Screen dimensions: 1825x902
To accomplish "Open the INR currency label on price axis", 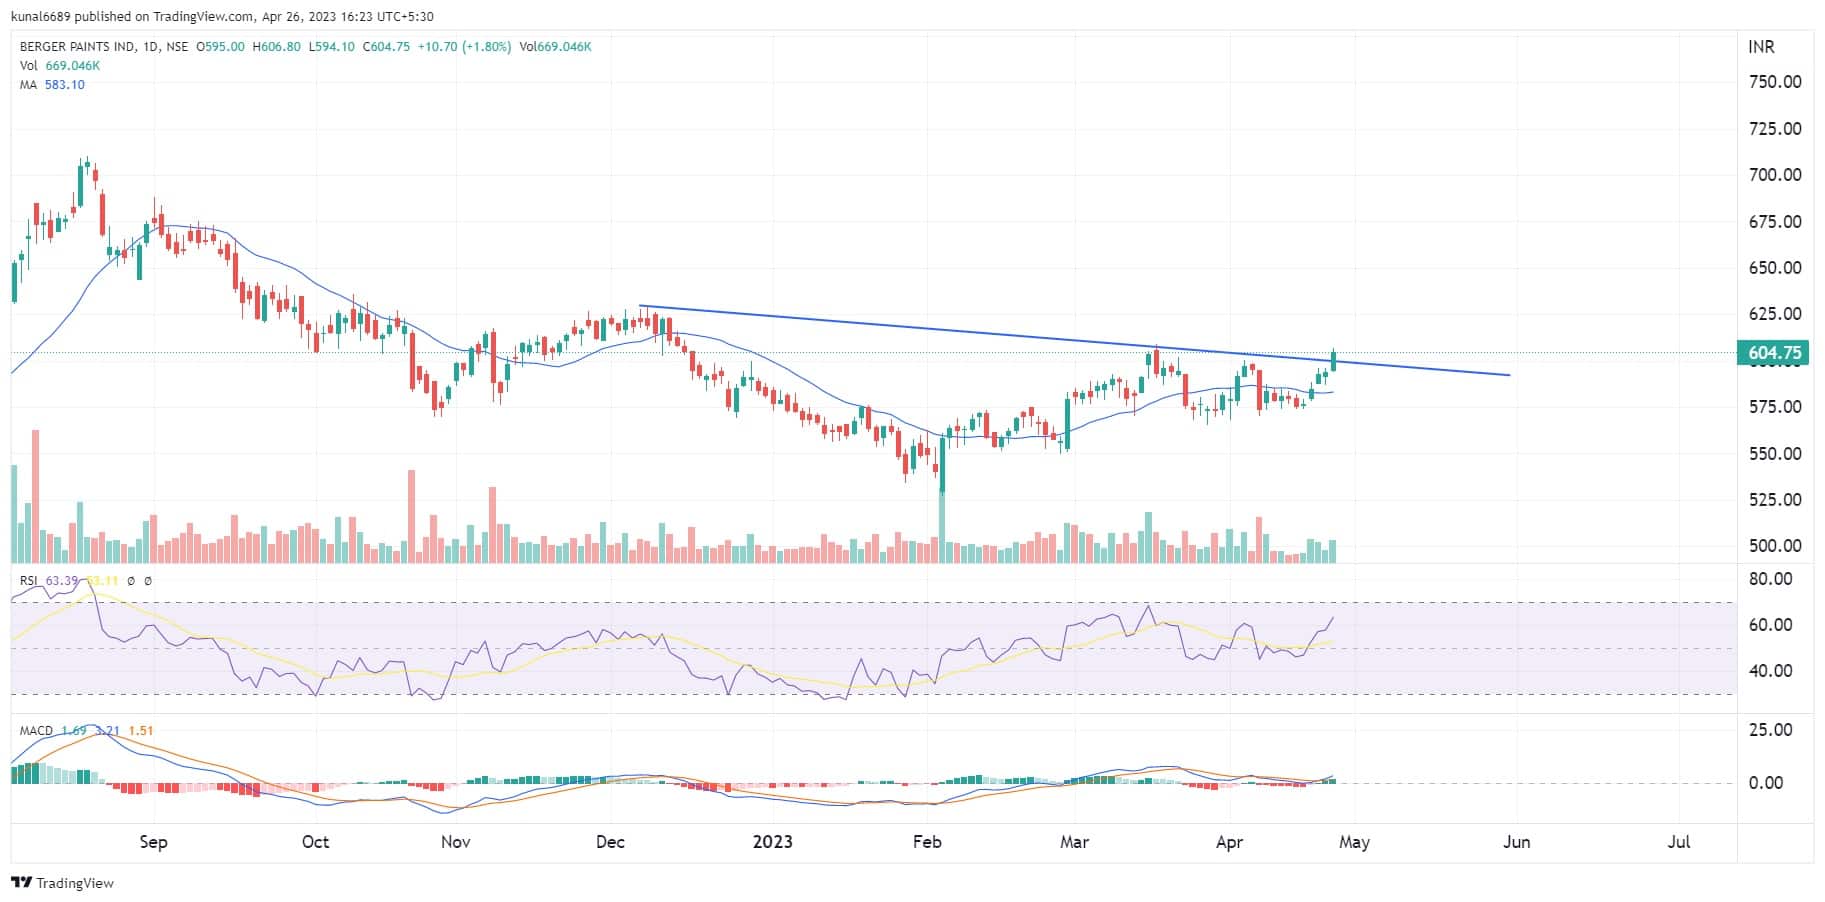I will click(x=1761, y=47).
